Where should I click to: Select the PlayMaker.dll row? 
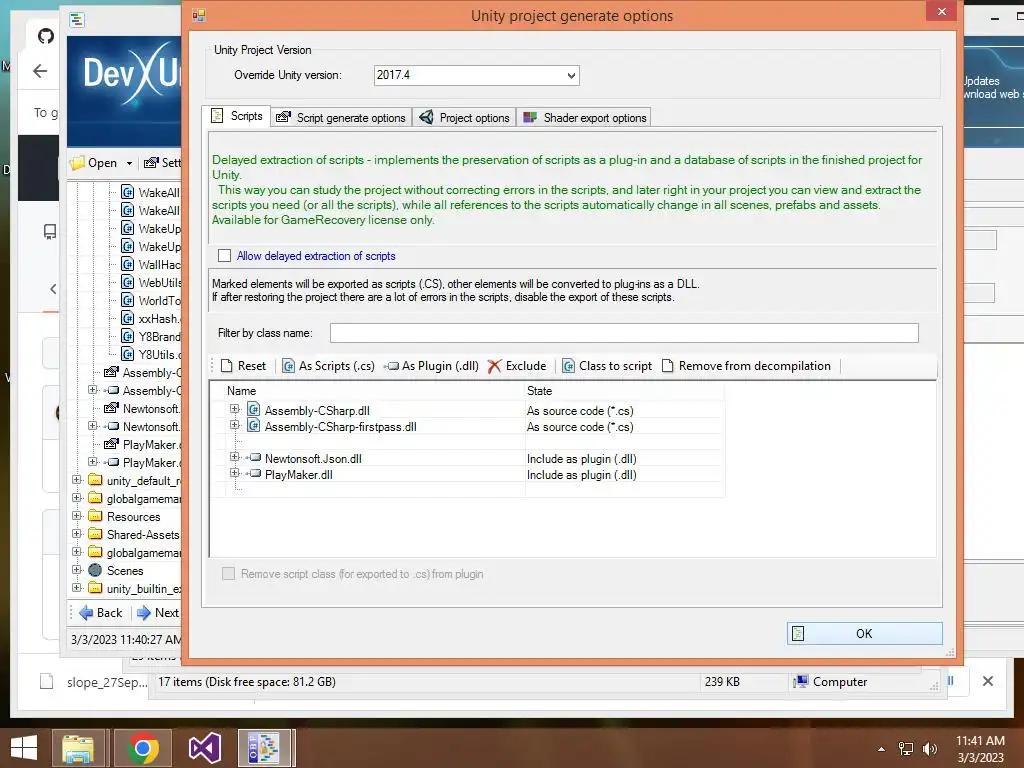298,475
